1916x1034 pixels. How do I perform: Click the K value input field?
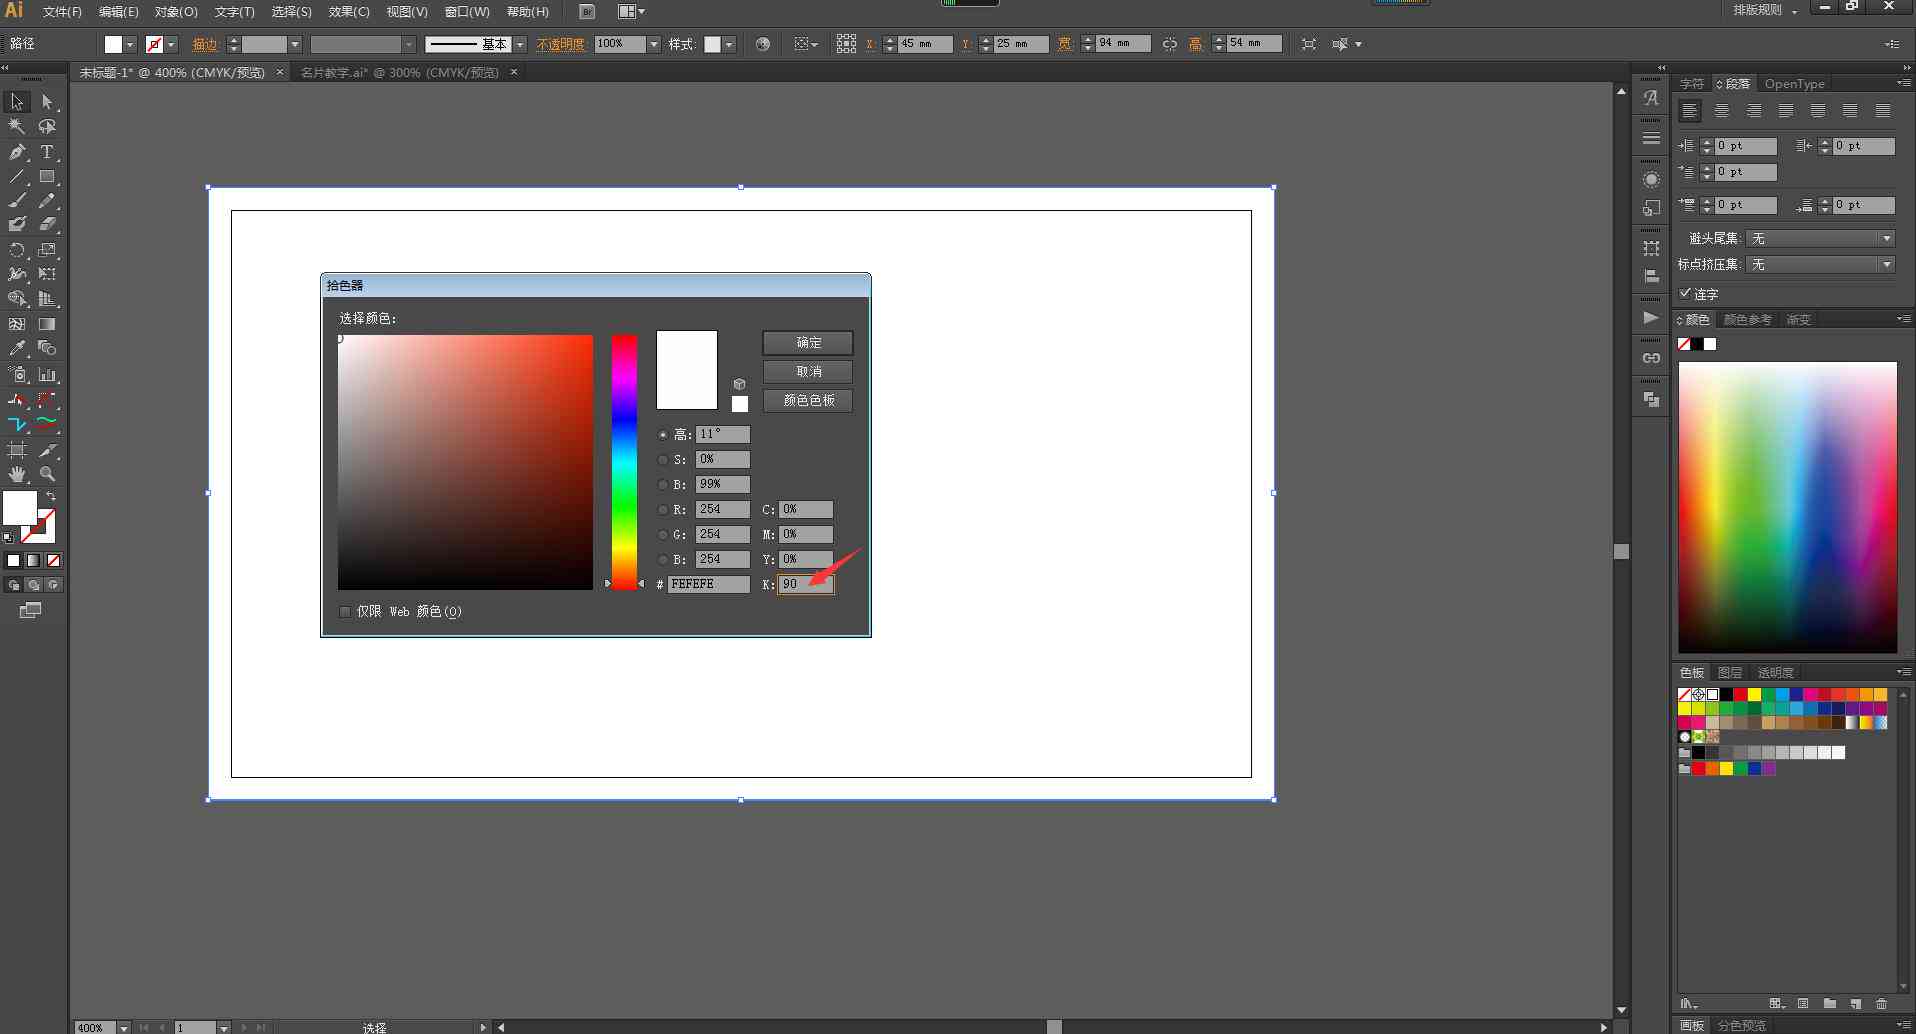pyautogui.click(x=805, y=584)
